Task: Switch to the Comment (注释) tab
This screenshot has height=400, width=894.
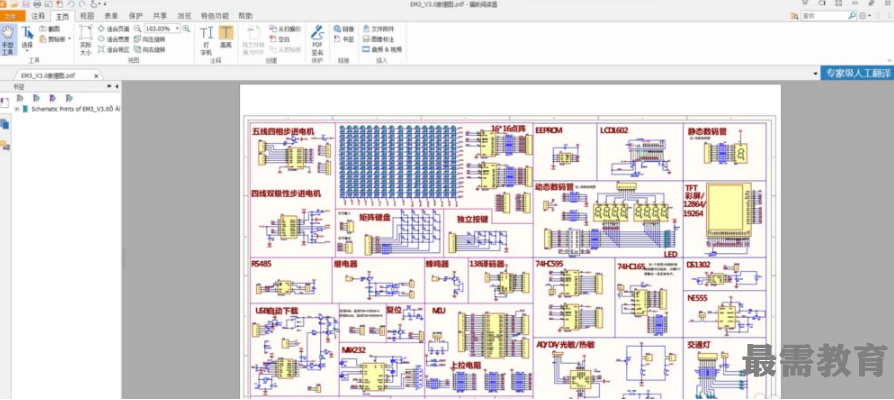Action: [x=38, y=16]
